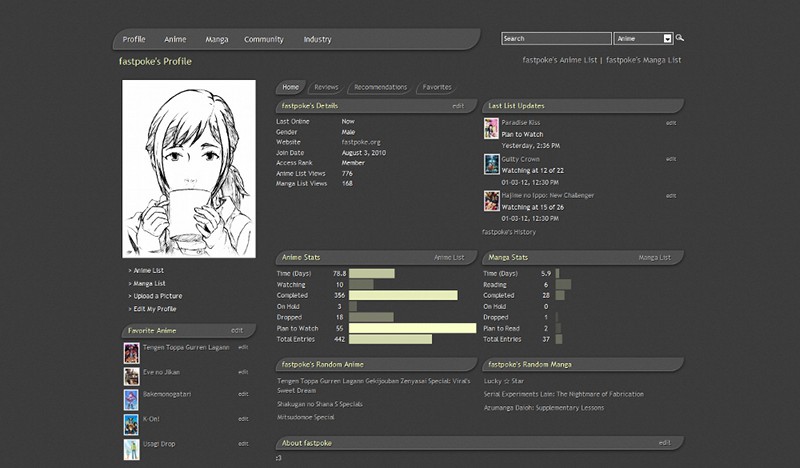Viewport: 800px width, 468px height.
Task: Click the anime Completed stats bar
Action: [x=403, y=295]
